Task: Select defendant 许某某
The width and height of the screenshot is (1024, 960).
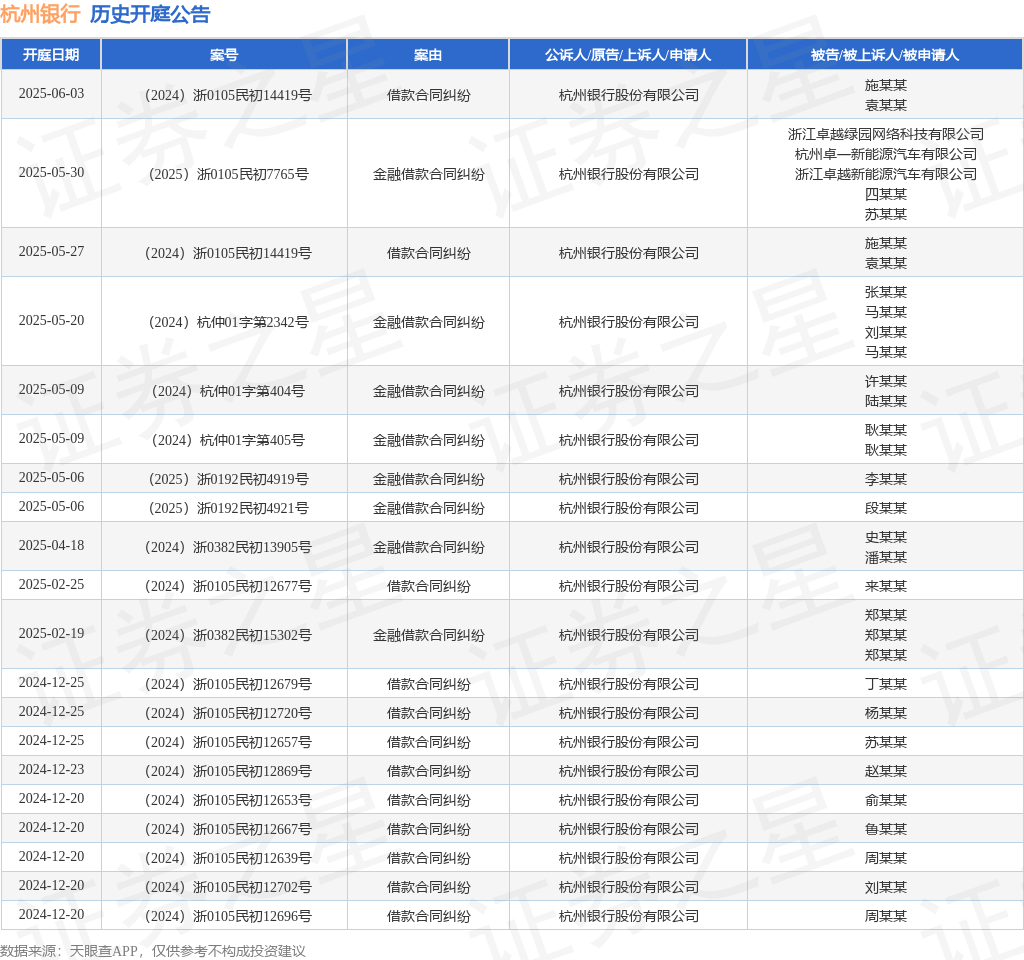Action: 886,381
